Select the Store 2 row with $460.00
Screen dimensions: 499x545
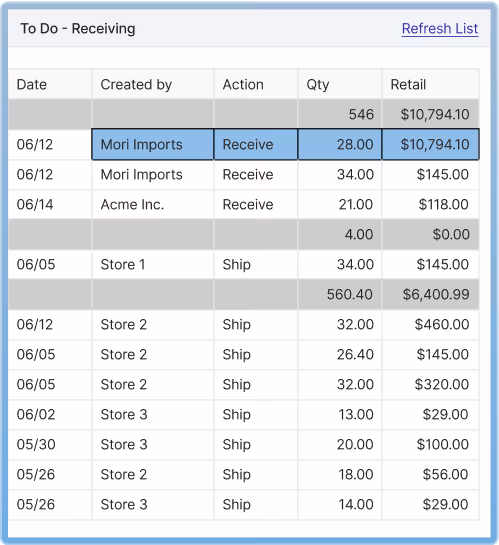pos(244,325)
